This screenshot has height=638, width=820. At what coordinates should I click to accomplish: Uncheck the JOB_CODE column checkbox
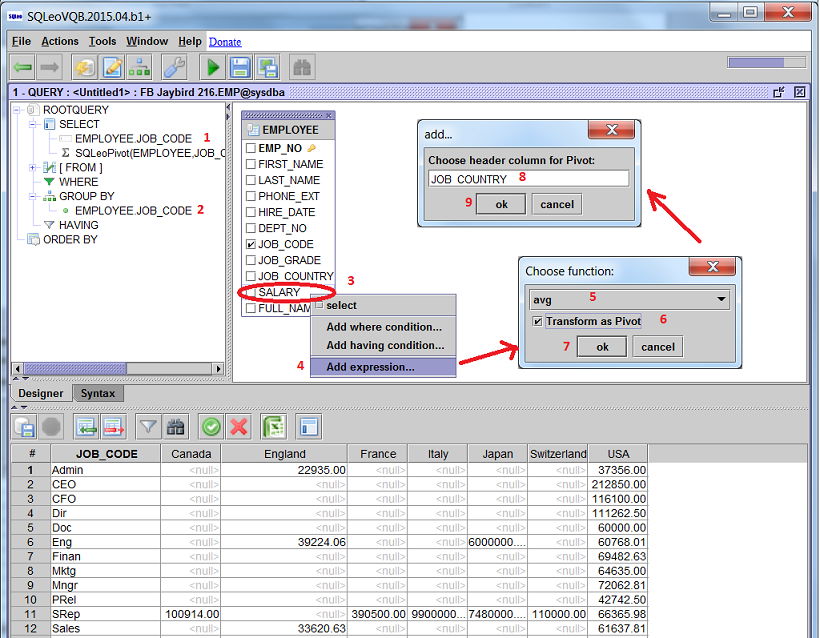click(x=251, y=244)
